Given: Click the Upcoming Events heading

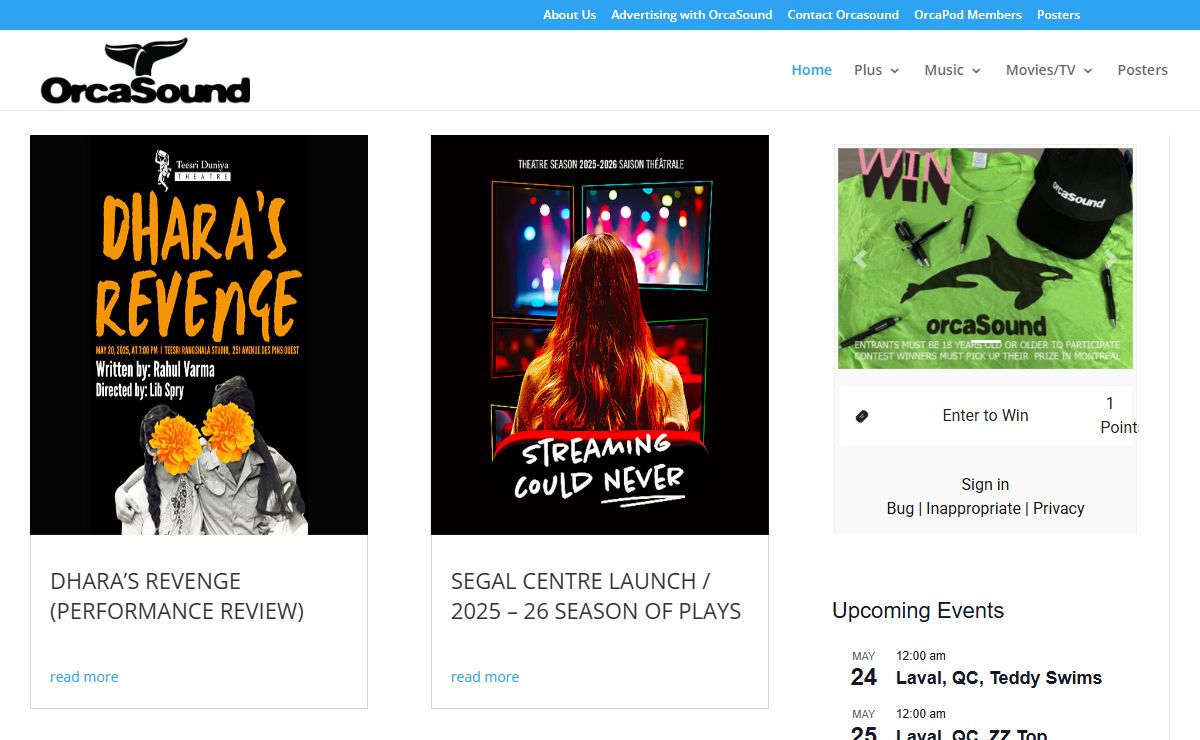Looking at the screenshot, I should click(918, 611).
